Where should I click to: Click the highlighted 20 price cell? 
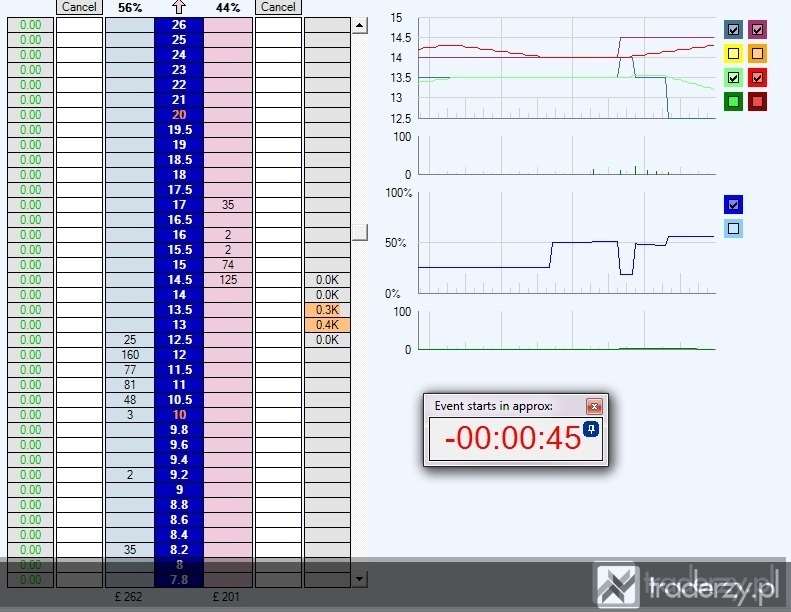click(x=179, y=115)
